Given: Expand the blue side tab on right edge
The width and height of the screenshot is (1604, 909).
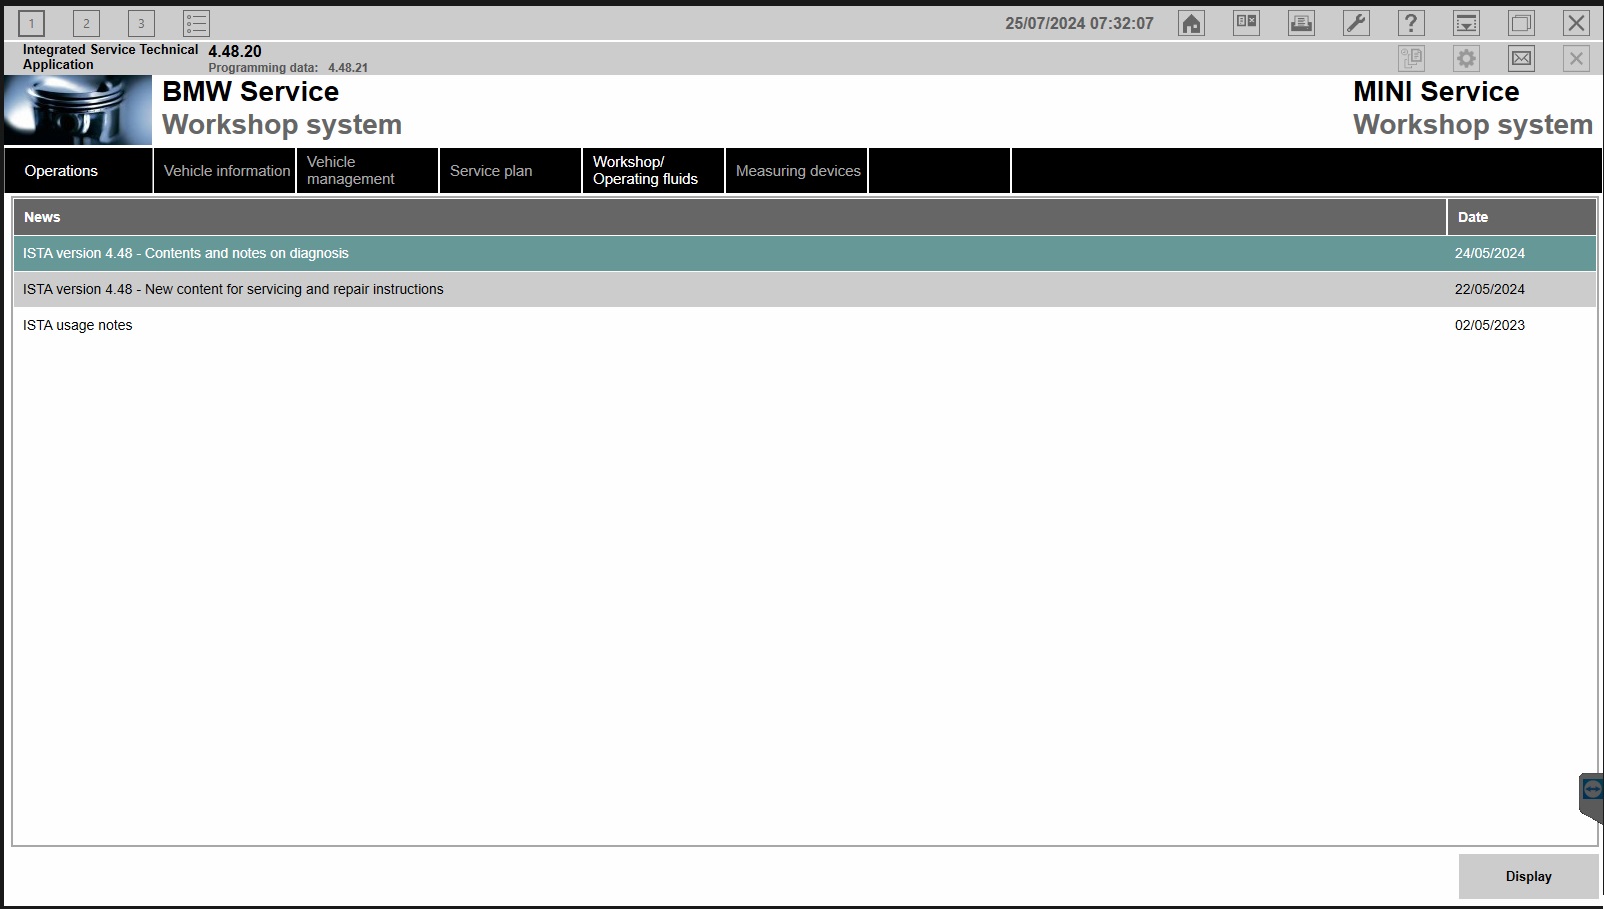Looking at the screenshot, I should pos(1593,789).
